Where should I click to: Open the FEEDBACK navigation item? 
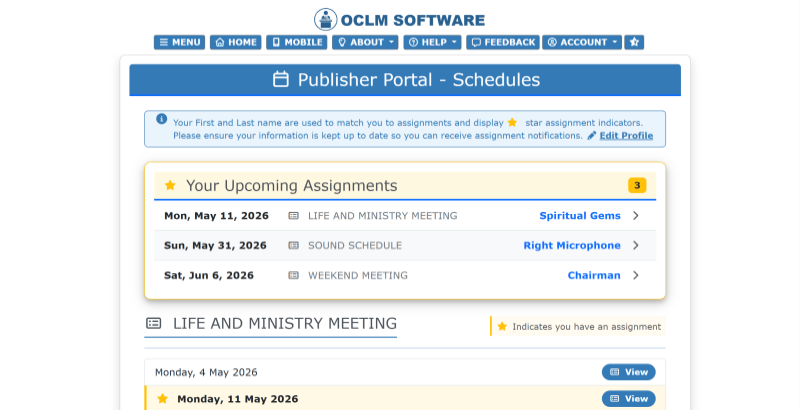tap(503, 42)
